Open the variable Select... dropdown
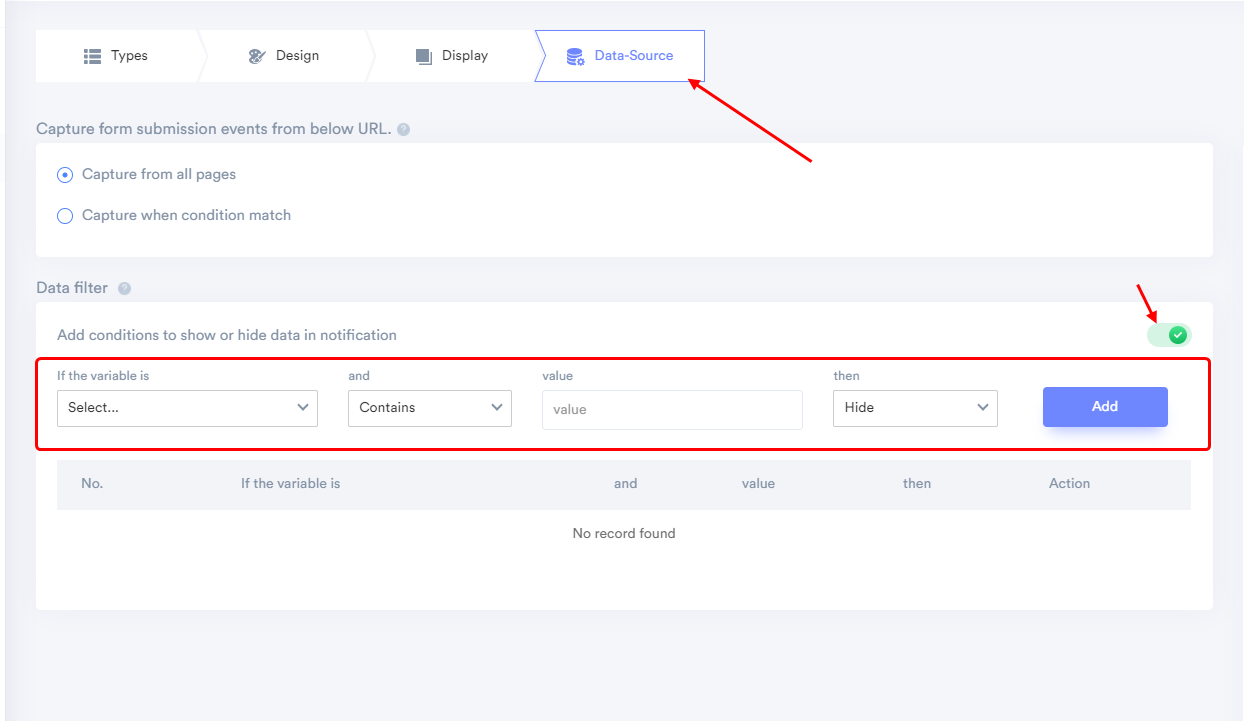This screenshot has height=721, width=1244. point(187,408)
